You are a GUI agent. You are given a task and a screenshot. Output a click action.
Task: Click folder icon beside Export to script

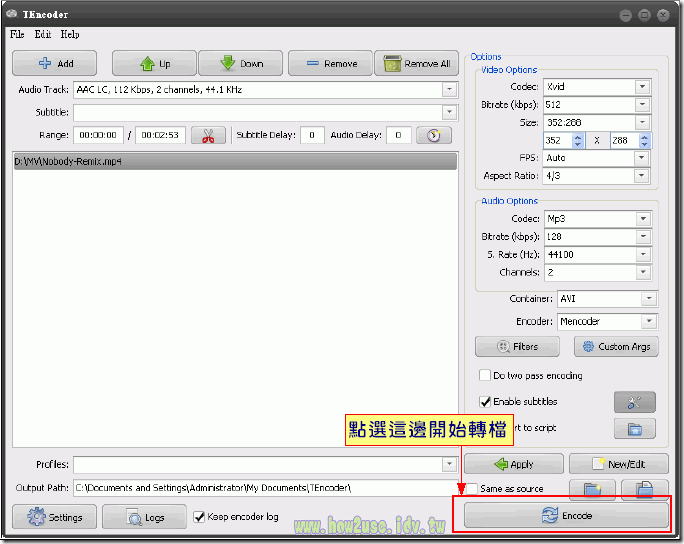click(x=634, y=429)
